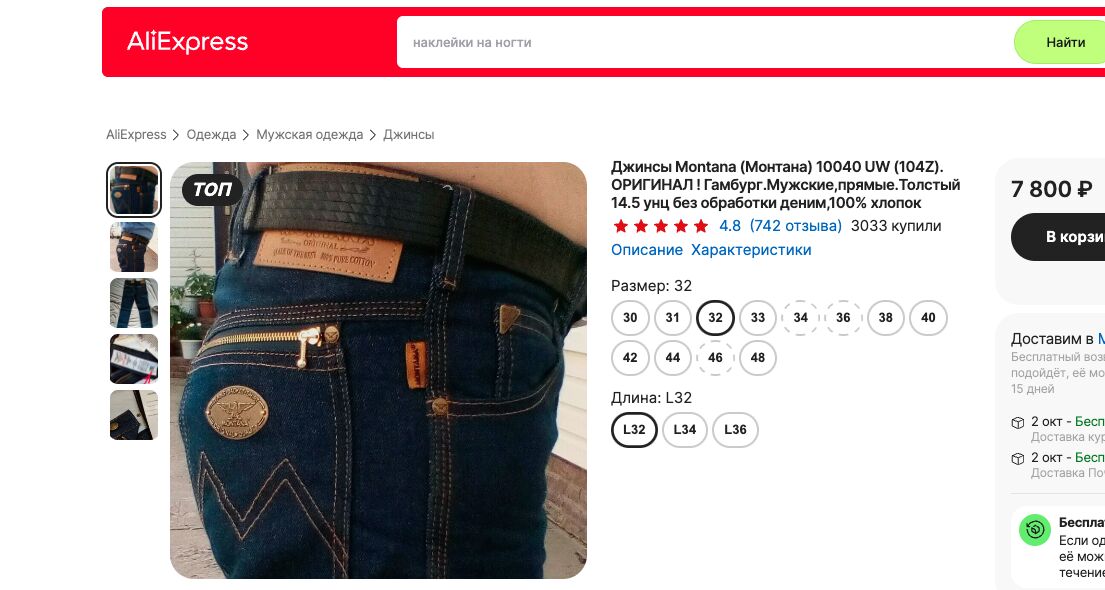Select length L34
The width and height of the screenshot is (1105, 590).
684,429
